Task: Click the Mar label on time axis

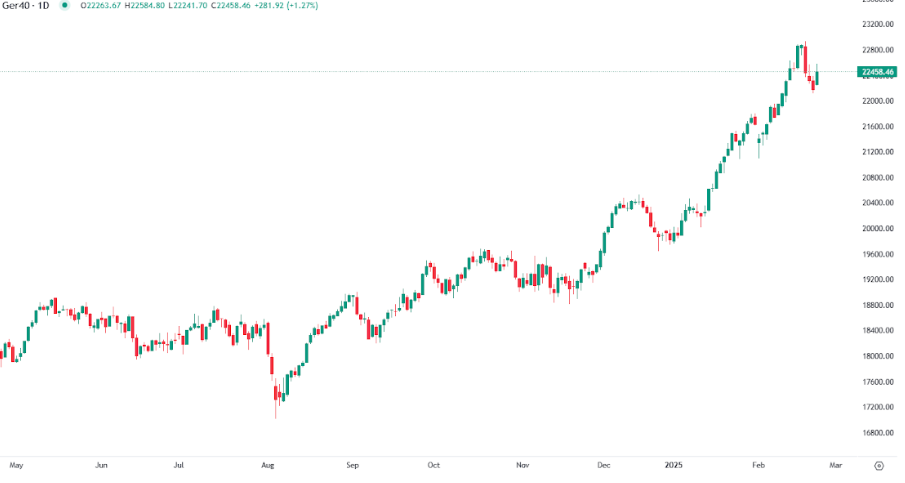Action: click(x=836, y=466)
